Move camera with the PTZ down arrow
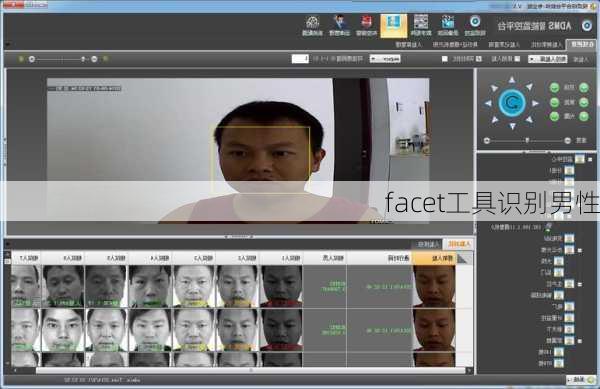Viewport: 600px width, 389px height. click(x=512, y=126)
